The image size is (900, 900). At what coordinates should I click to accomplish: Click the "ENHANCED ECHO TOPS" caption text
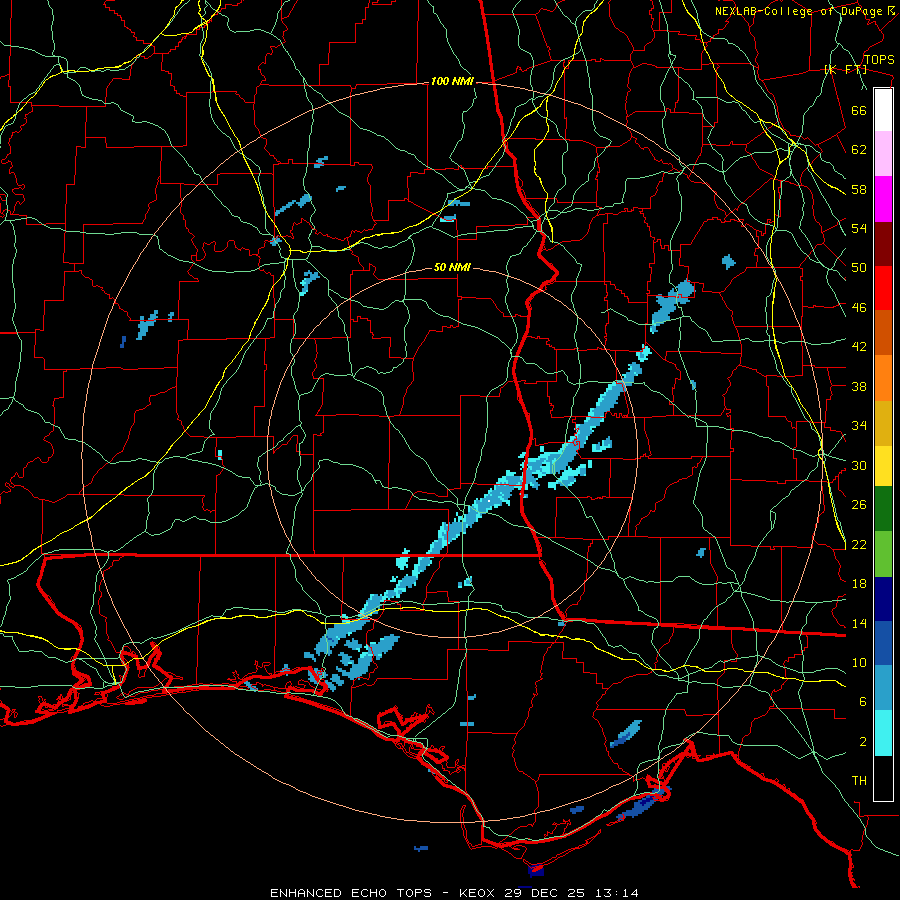point(350,893)
